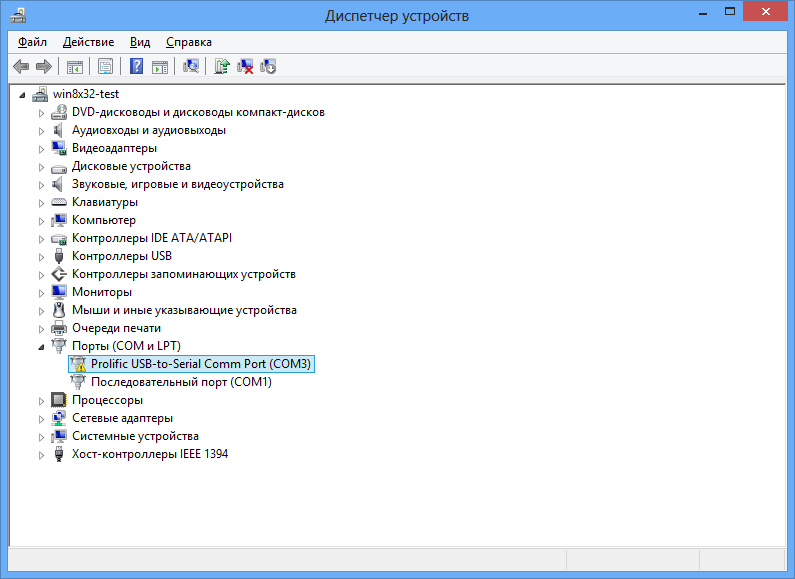795x579 pixels.
Task: Click the Контроллеры USB plug icon
Action: click(x=59, y=256)
